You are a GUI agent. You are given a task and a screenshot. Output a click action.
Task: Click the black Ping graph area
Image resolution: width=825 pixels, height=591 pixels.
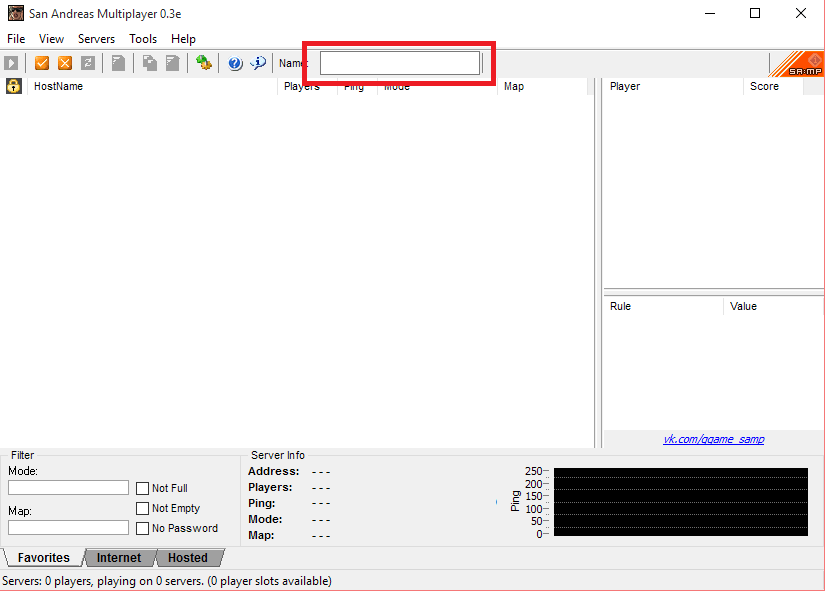(681, 502)
